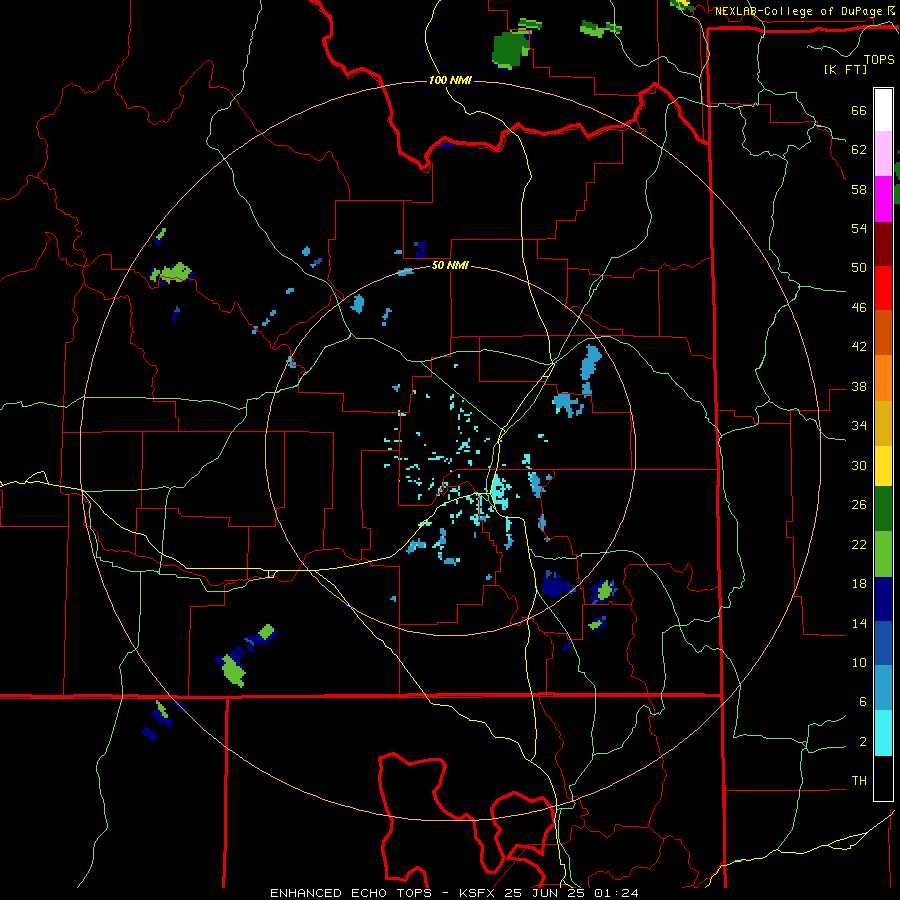Click legend value 34
The width and height of the screenshot is (900, 900).
pyautogui.click(x=859, y=426)
